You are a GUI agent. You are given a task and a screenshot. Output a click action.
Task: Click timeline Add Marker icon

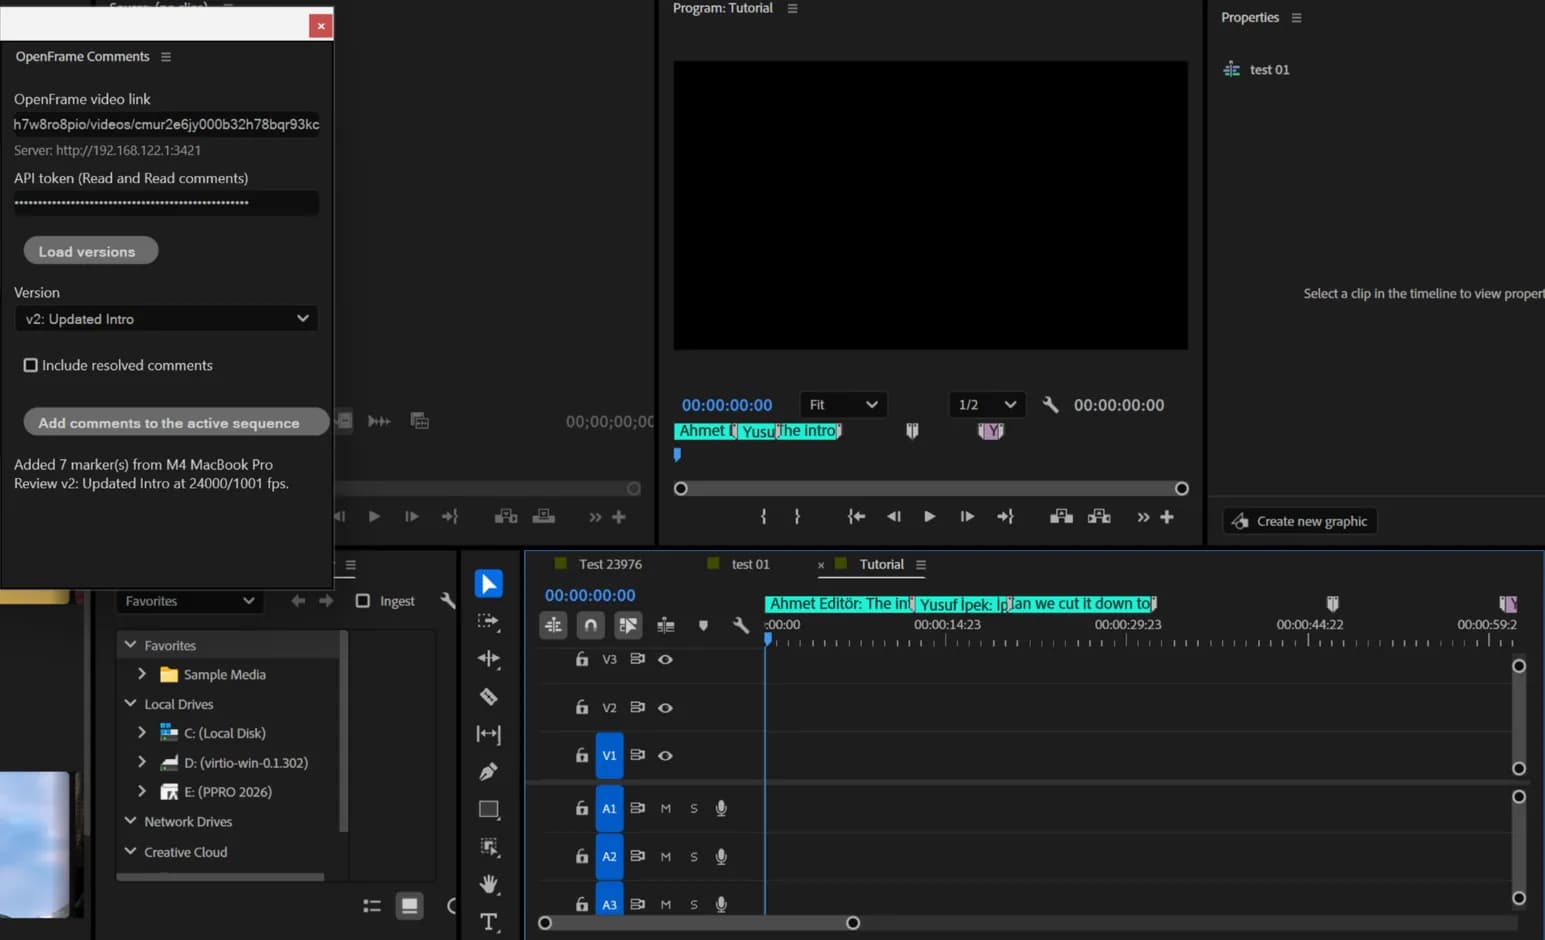point(703,626)
